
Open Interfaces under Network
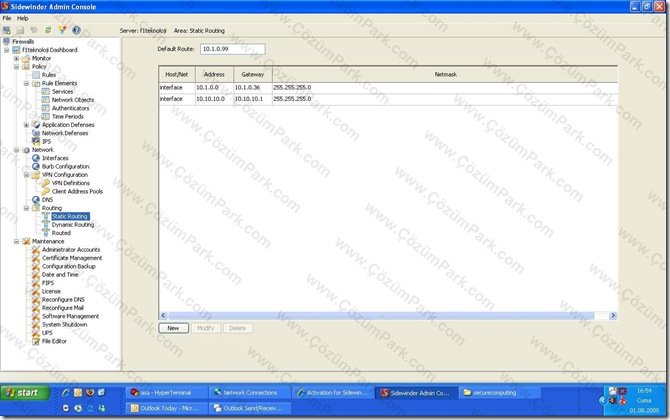(55, 158)
